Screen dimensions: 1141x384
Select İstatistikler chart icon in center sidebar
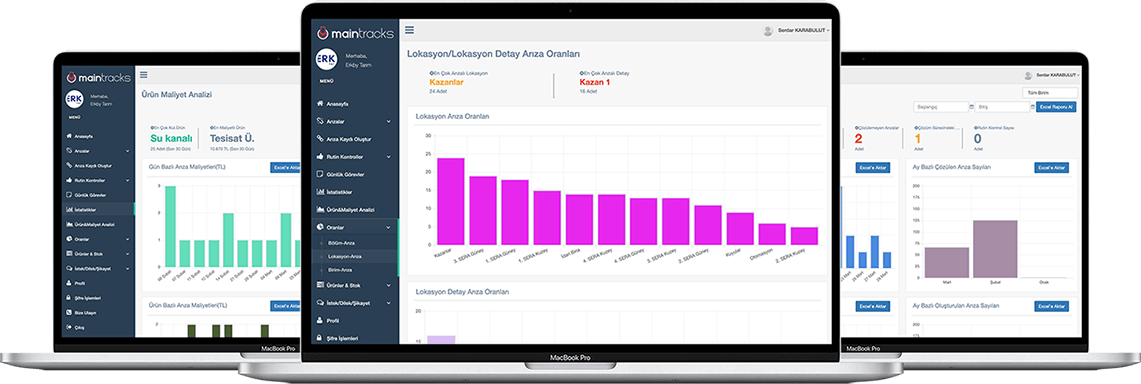[320, 192]
